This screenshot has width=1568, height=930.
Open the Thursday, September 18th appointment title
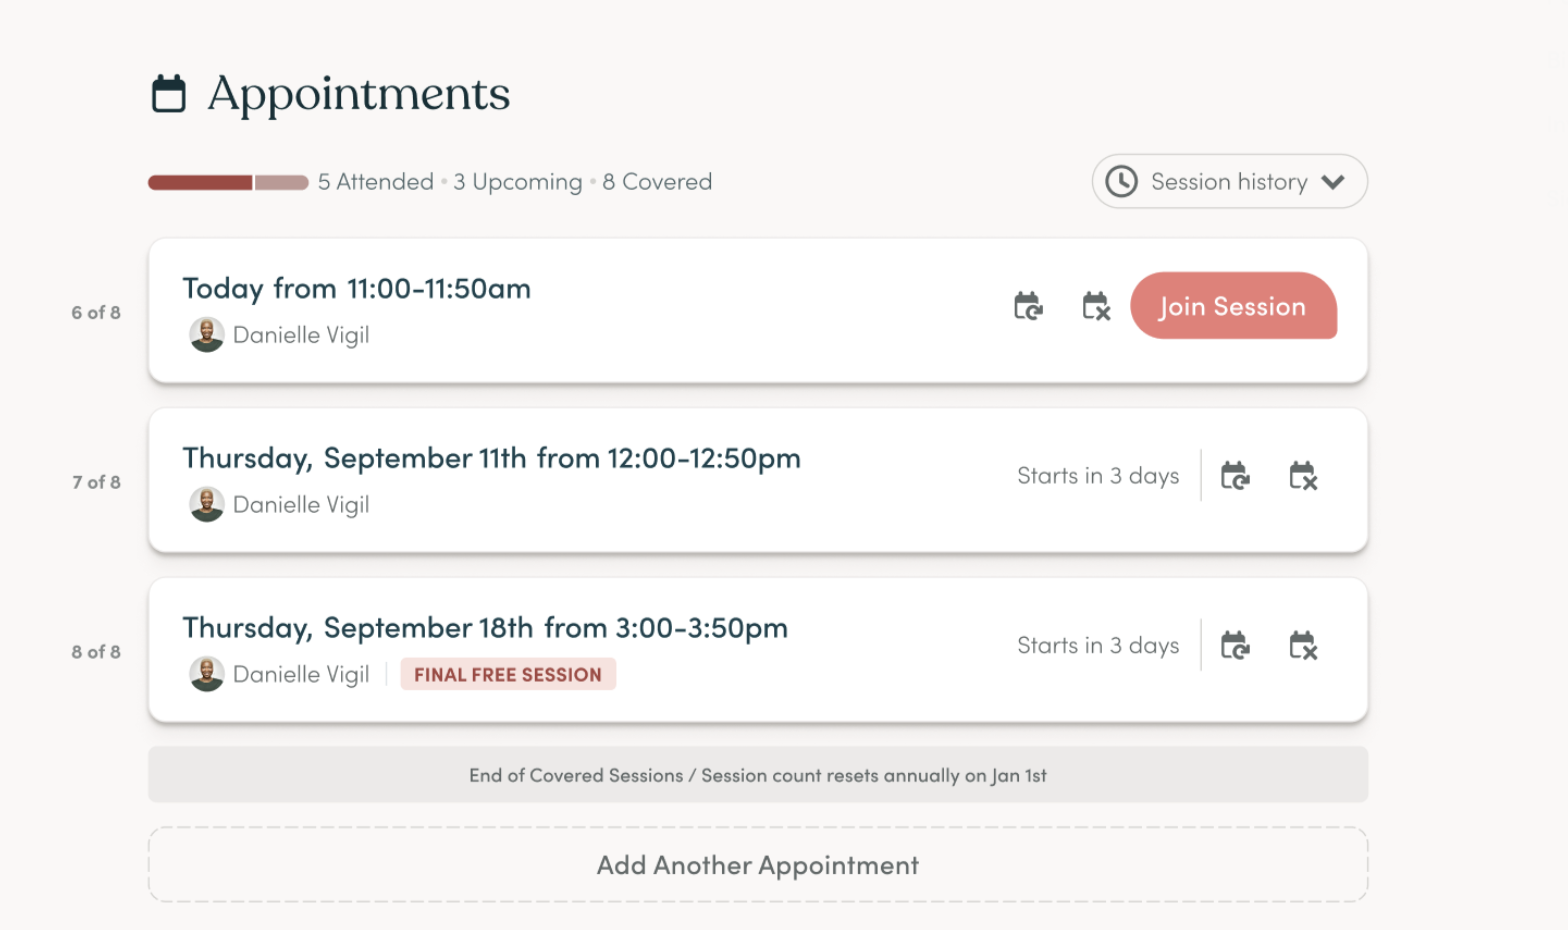pos(485,628)
